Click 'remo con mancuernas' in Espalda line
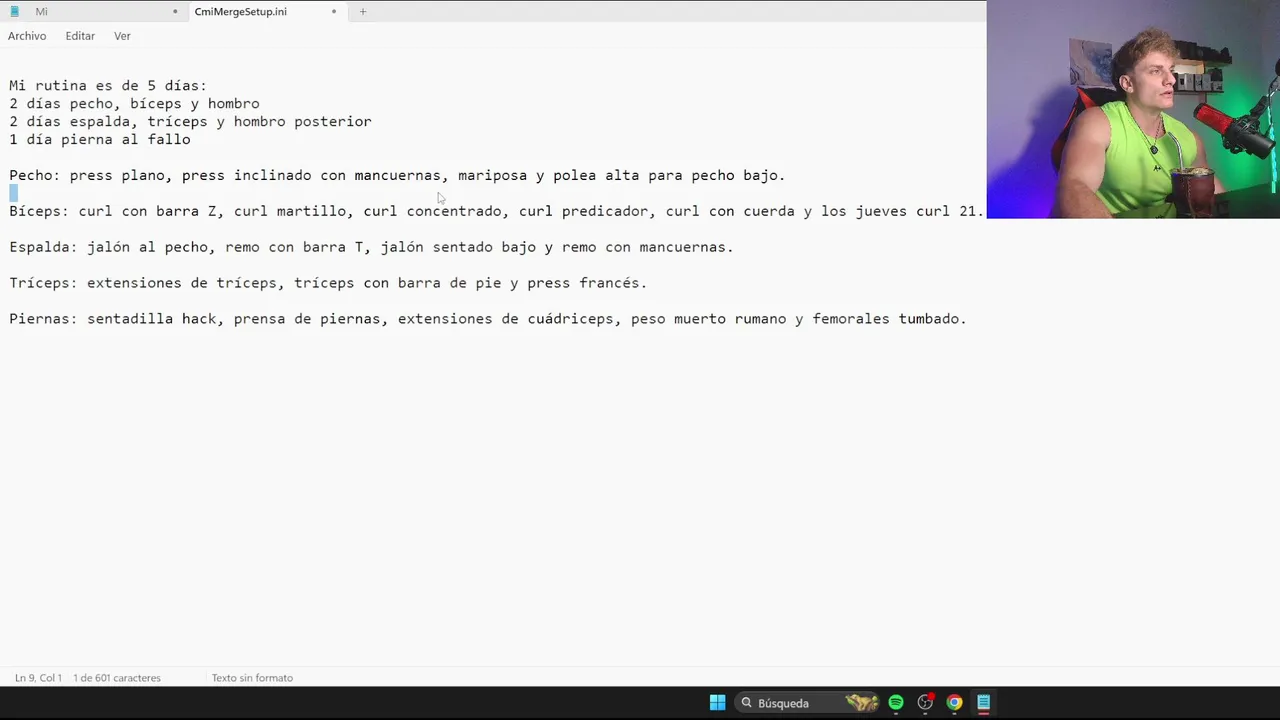The image size is (1280, 720). 643,248
